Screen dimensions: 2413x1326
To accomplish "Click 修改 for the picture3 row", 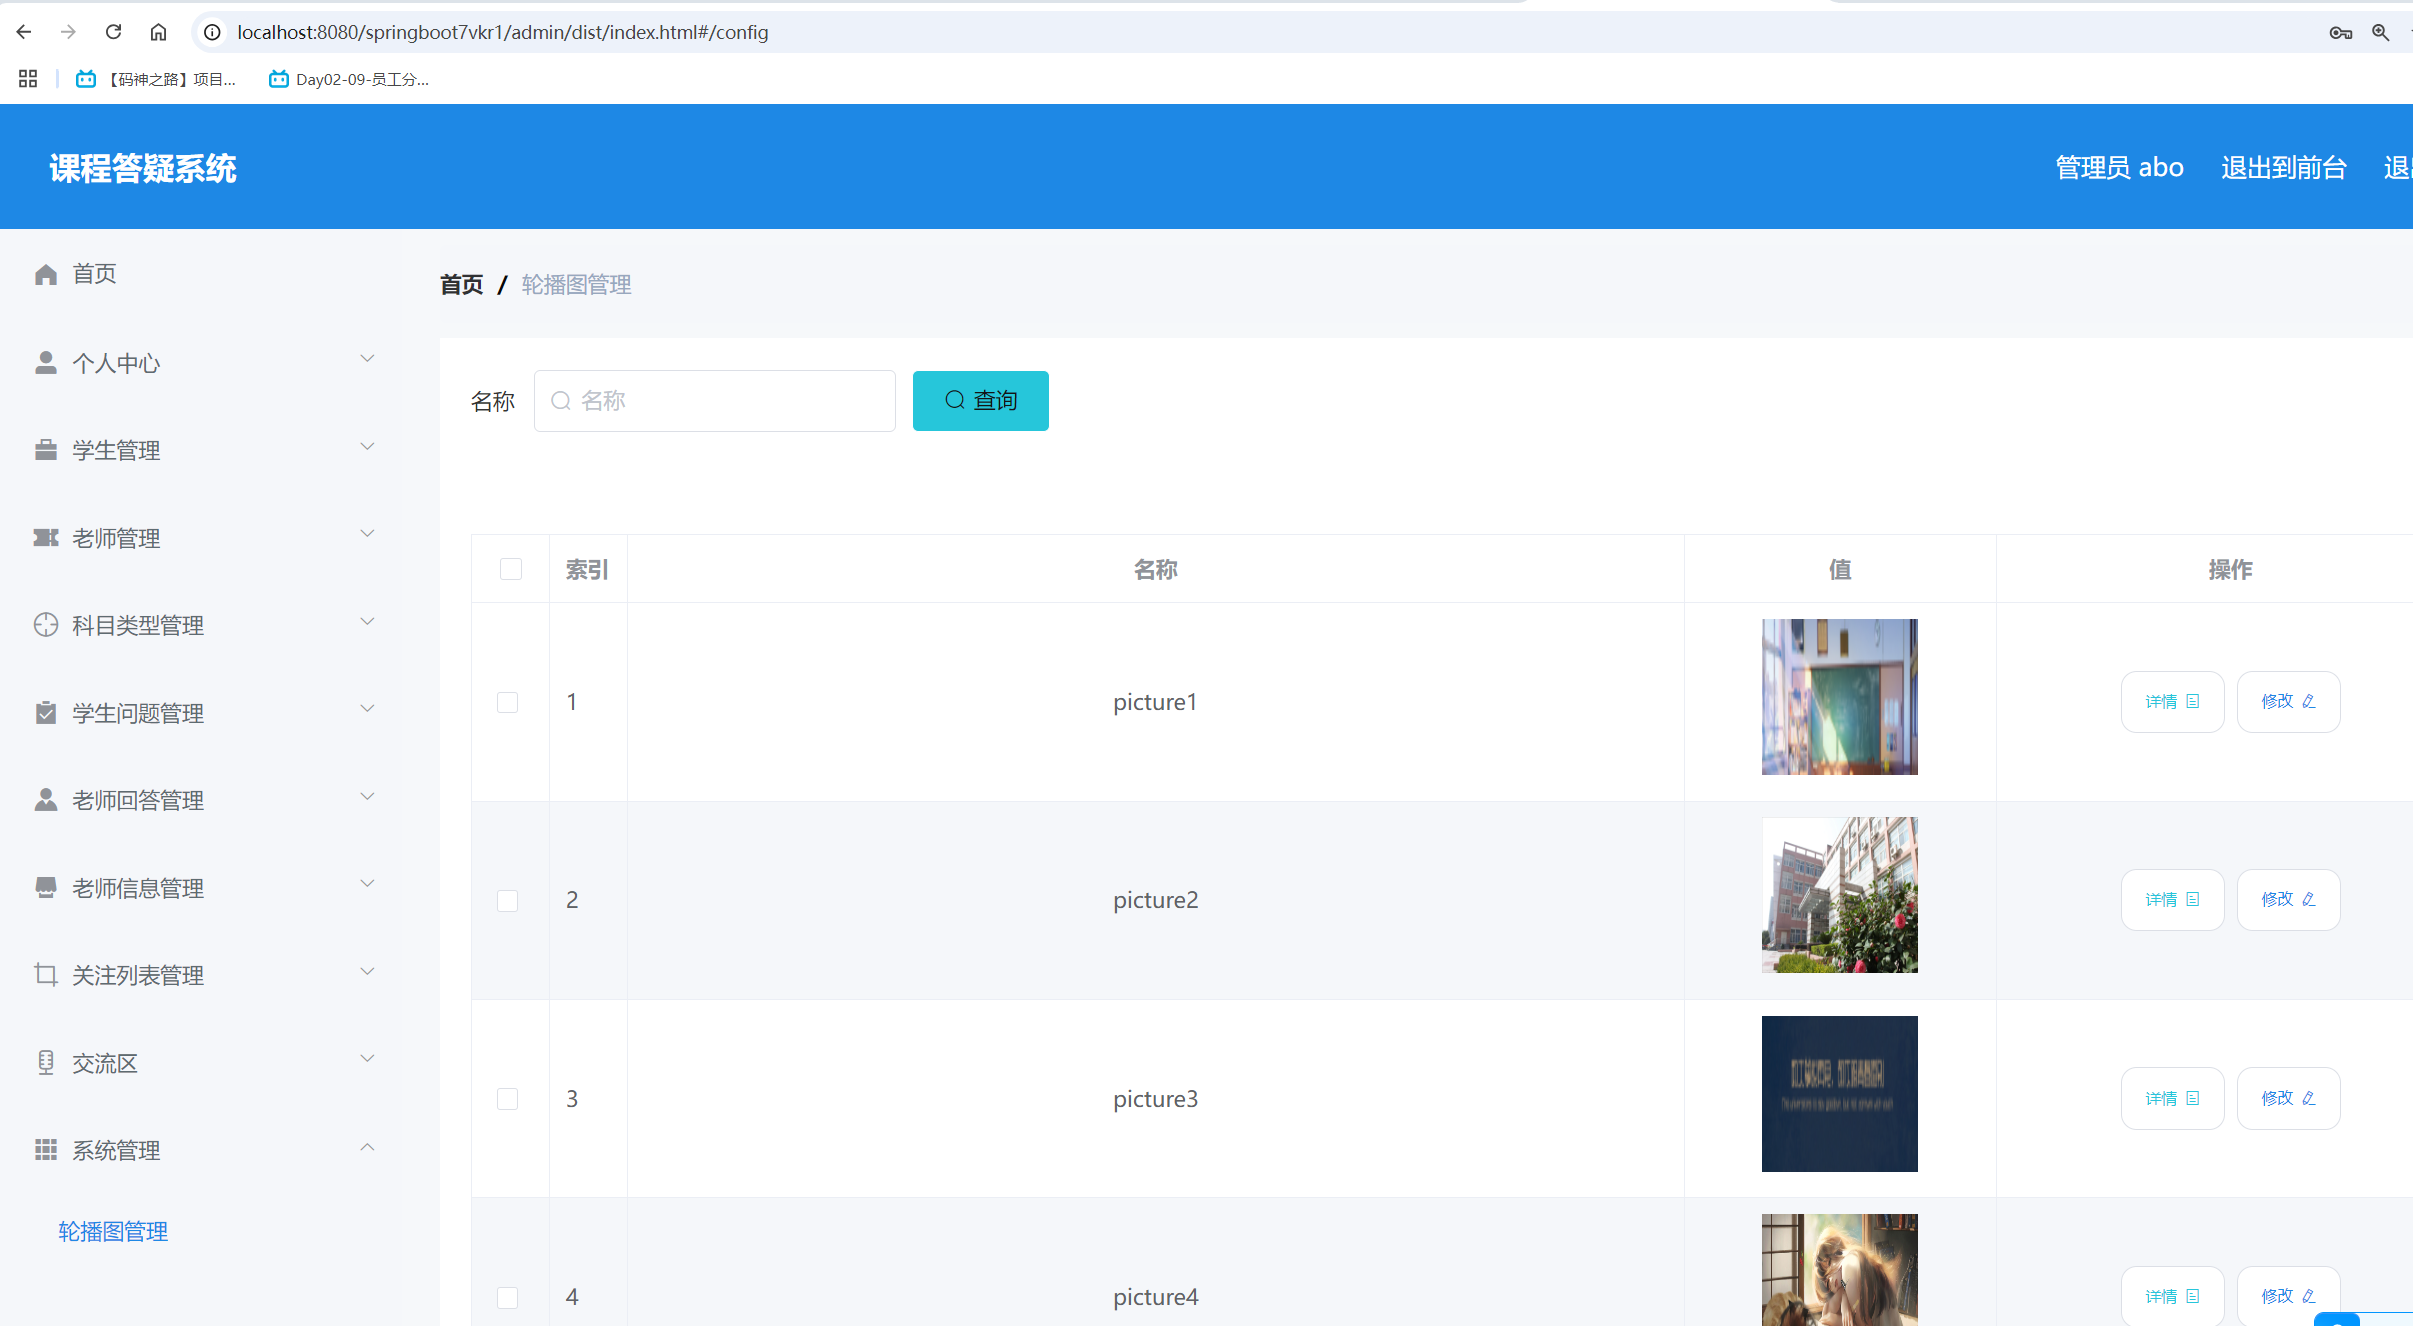I will (2288, 1099).
